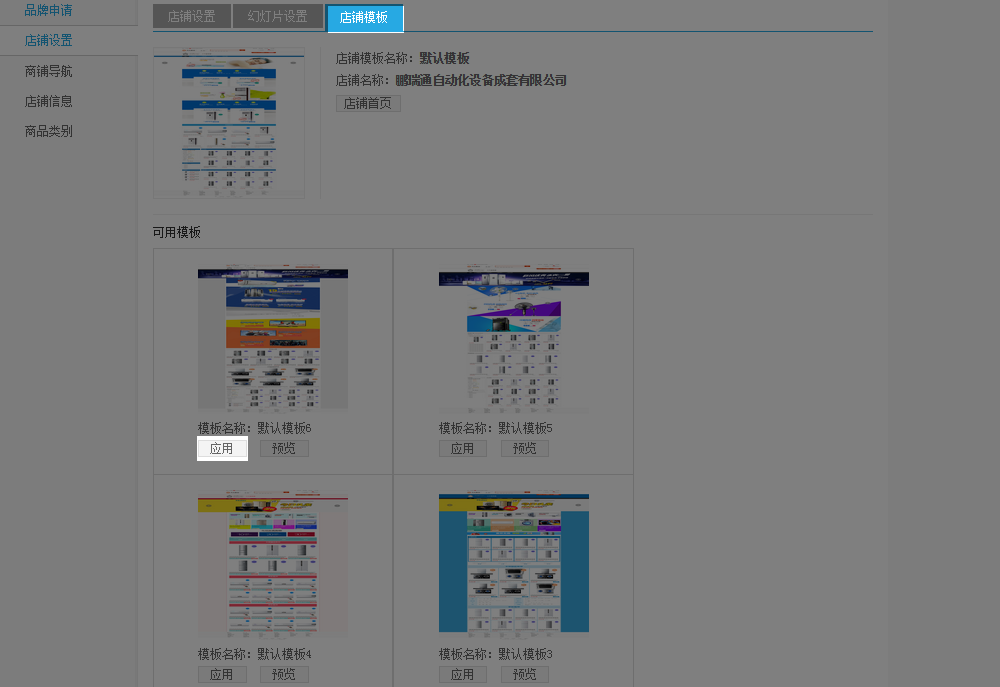Image resolution: width=1000 pixels, height=687 pixels.
Task: Preview 默认模板3 with its 预览 button
Action: [x=525, y=675]
